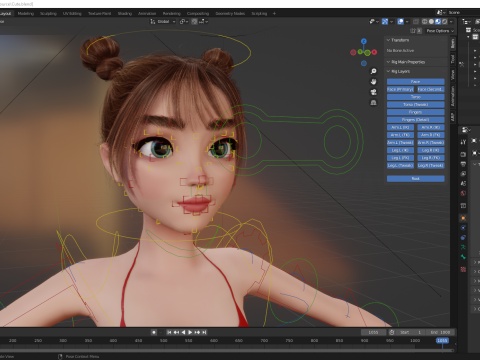Toggle Torso (Tweak) rig layer
This screenshot has width=480, height=360.
[415, 104]
